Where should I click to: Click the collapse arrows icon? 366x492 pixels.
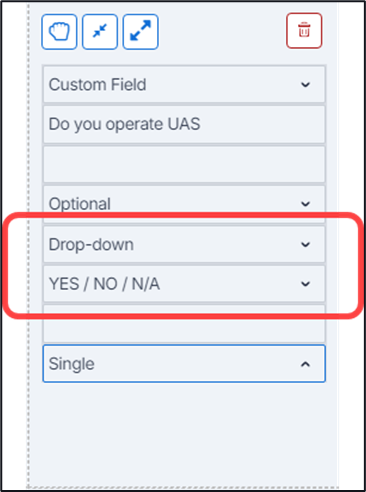pyautogui.click(x=100, y=32)
